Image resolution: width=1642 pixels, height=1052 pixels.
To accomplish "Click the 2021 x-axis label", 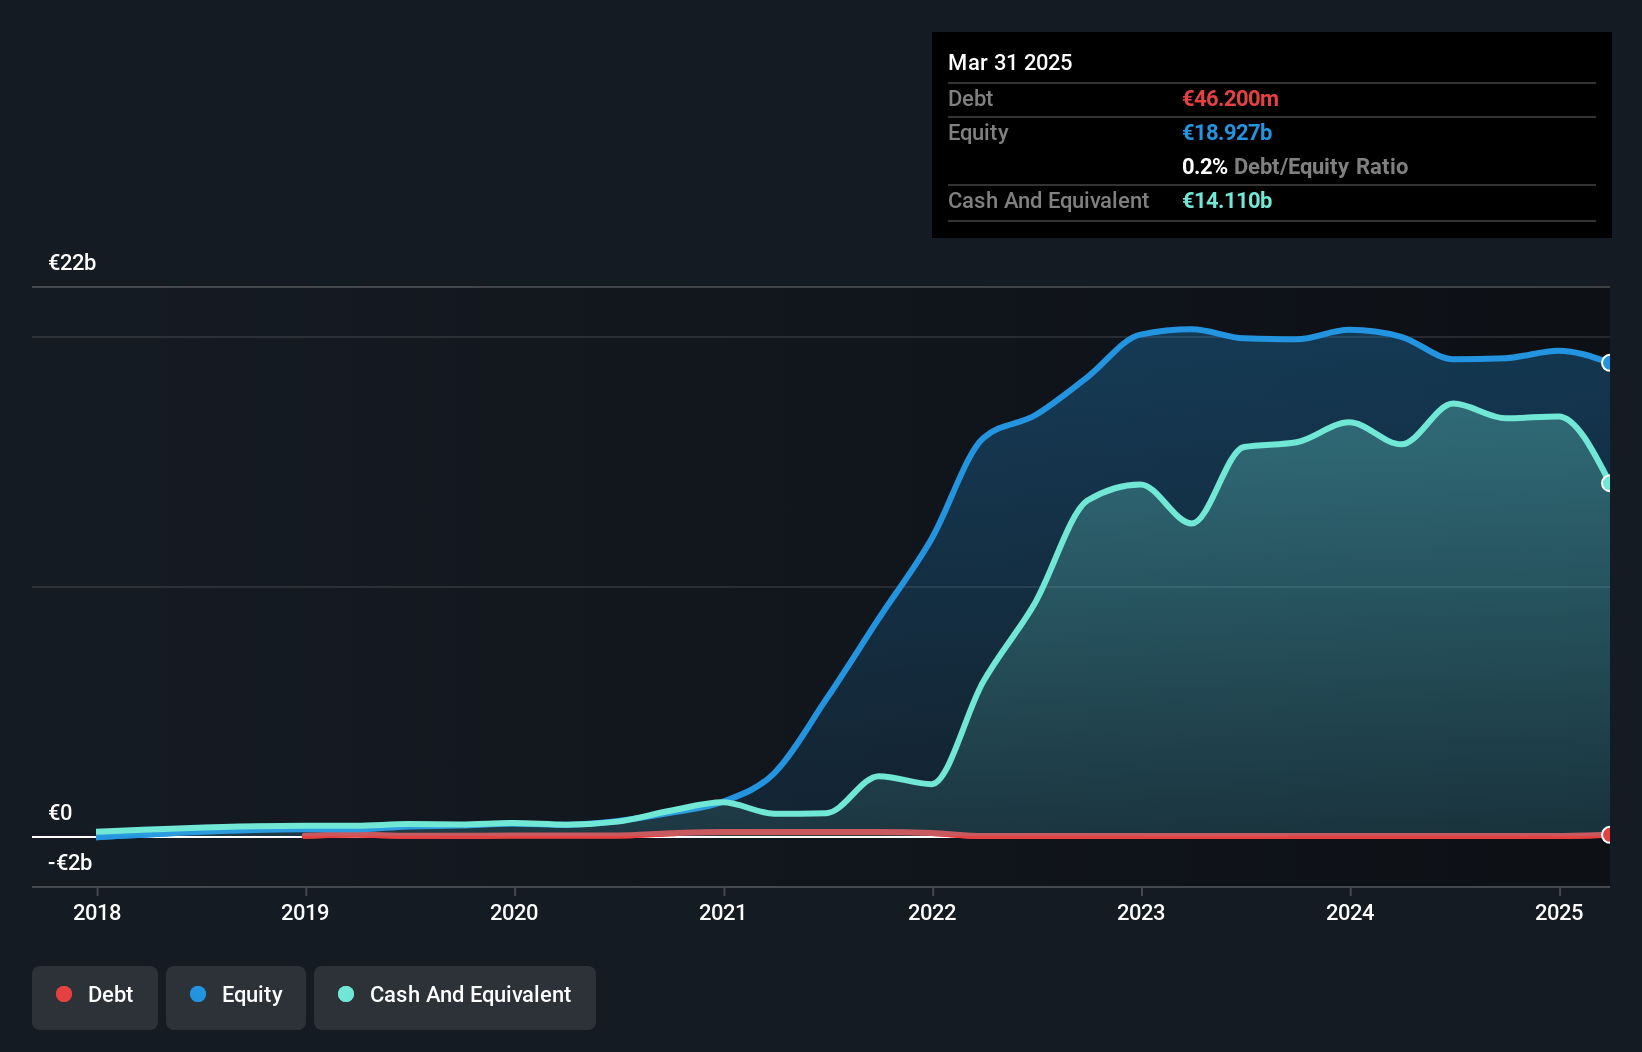I will pyautogui.click(x=723, y=912).
